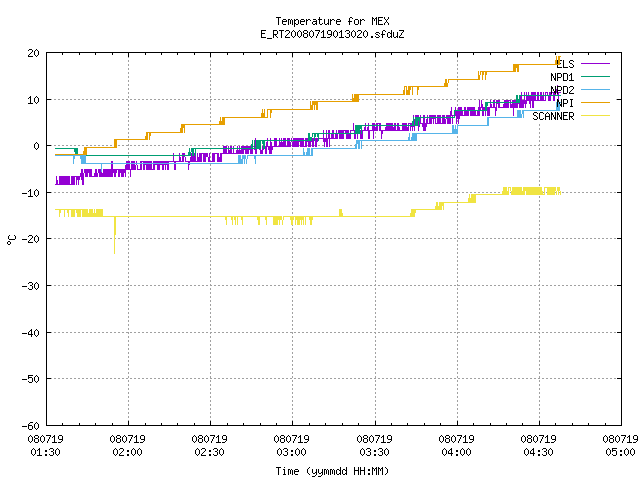The height and width of the screenshot is (480, 640).
Task: Click the SCANNER legend label
Action: point(553,116)
